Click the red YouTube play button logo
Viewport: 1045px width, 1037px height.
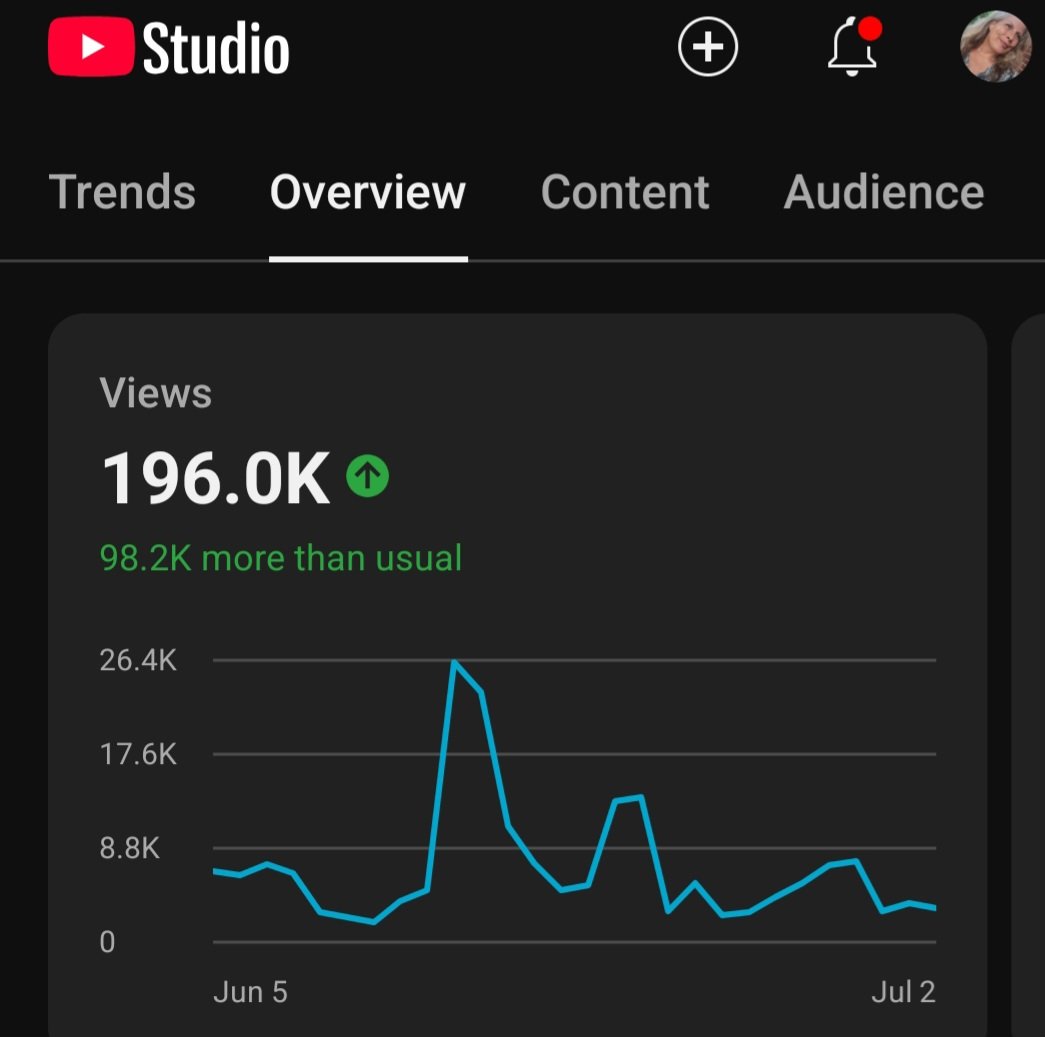pyautogui.click(x=93, y=46)
